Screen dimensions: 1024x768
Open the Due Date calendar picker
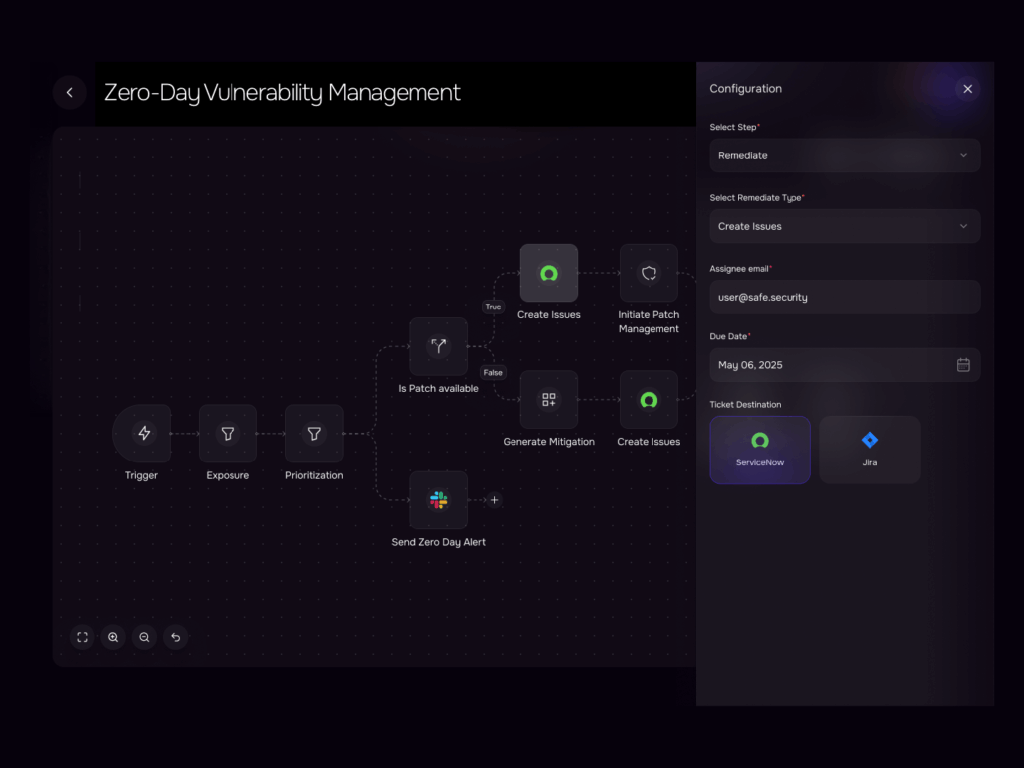tap(963, 365)
